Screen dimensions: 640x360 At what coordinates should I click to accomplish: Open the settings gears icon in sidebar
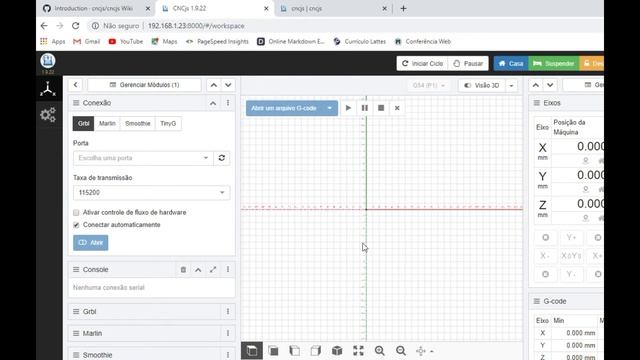tap(48, 115)
